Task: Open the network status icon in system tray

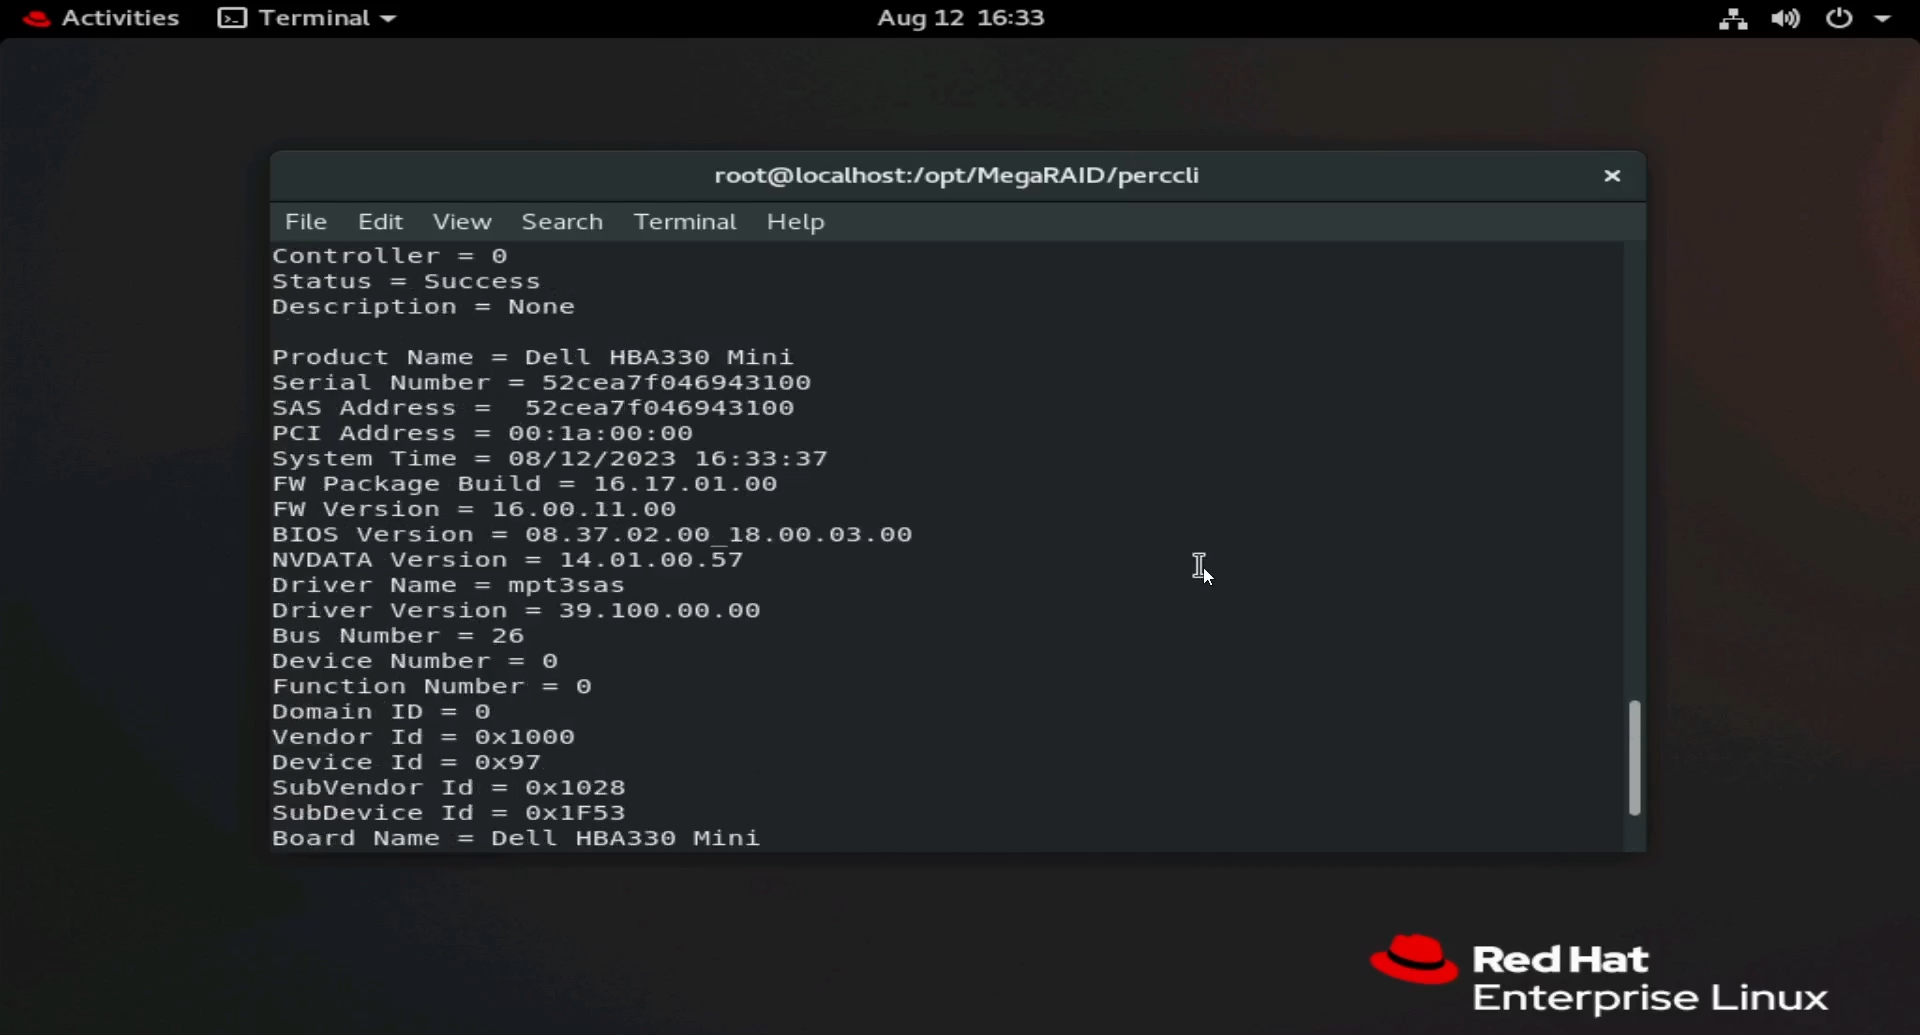Action: (x=1733, y=17)
